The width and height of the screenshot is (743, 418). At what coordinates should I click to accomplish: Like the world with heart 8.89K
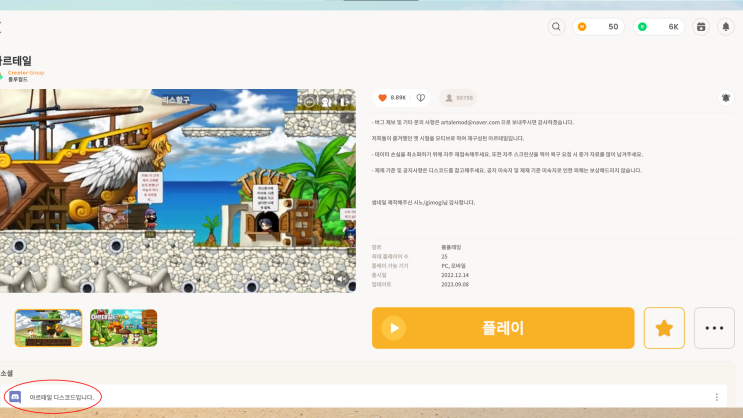tap(392, 98)
